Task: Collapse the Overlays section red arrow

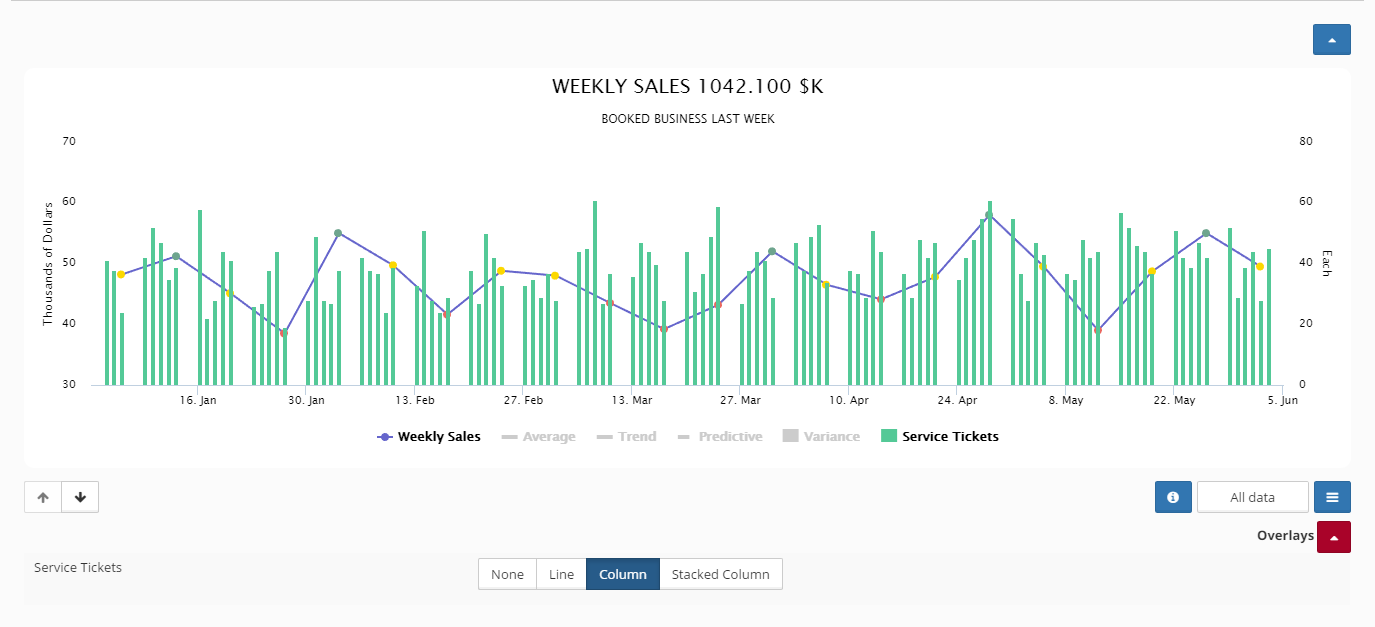Action: point(1333,536)
